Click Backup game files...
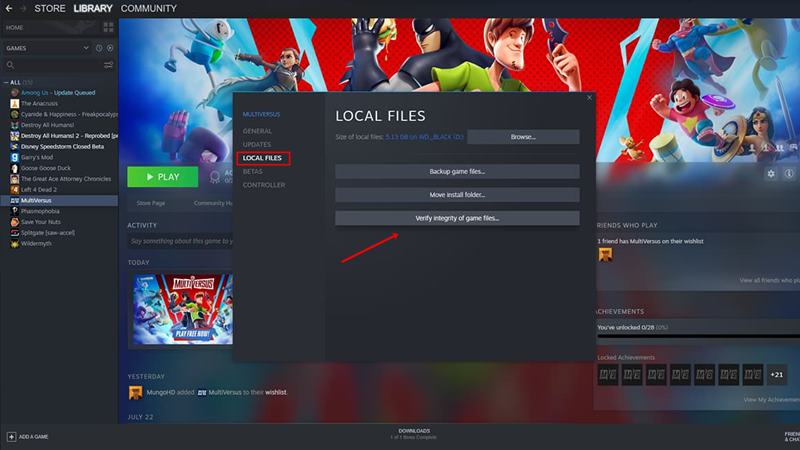The image size is (800, 450). point(457,171)
